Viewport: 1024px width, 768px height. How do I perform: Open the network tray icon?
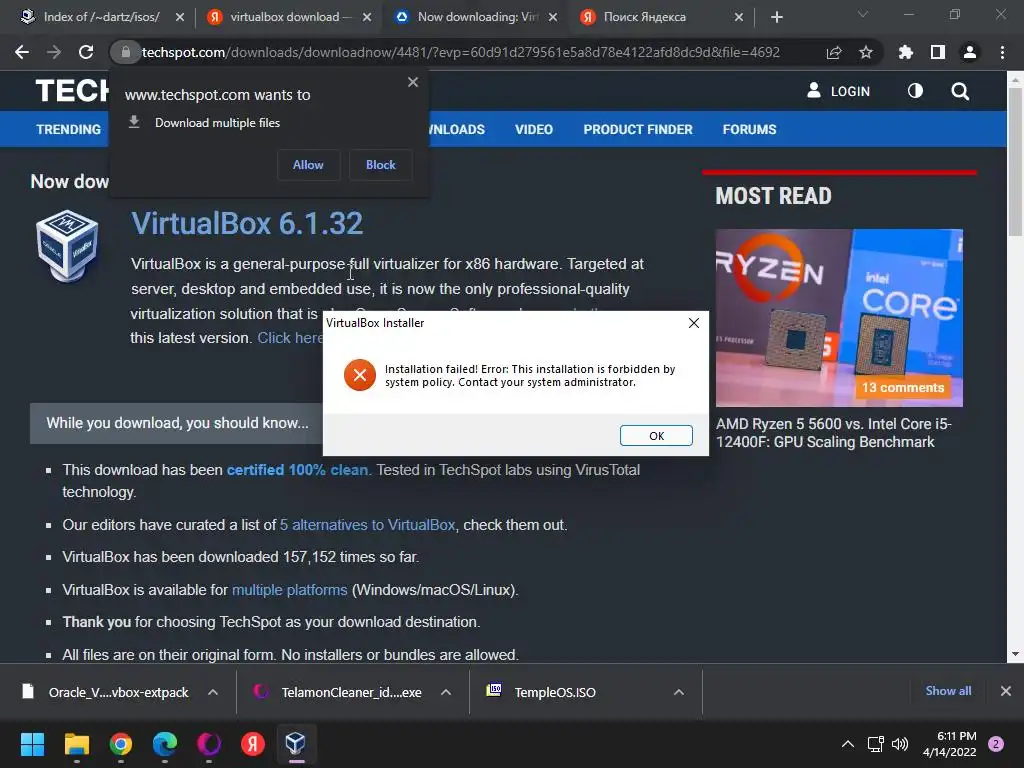tap(875, 744)
